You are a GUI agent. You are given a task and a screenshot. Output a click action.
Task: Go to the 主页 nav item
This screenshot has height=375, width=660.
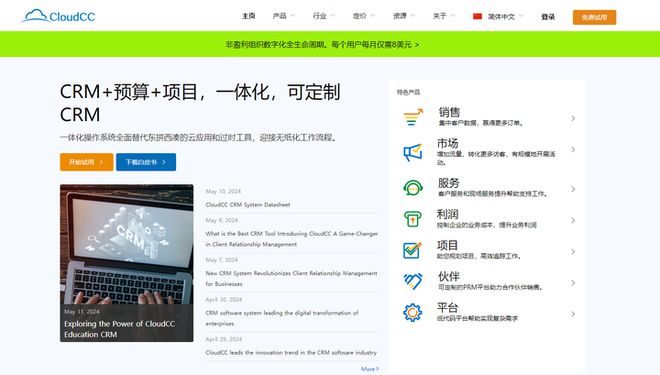coord(249,16)
